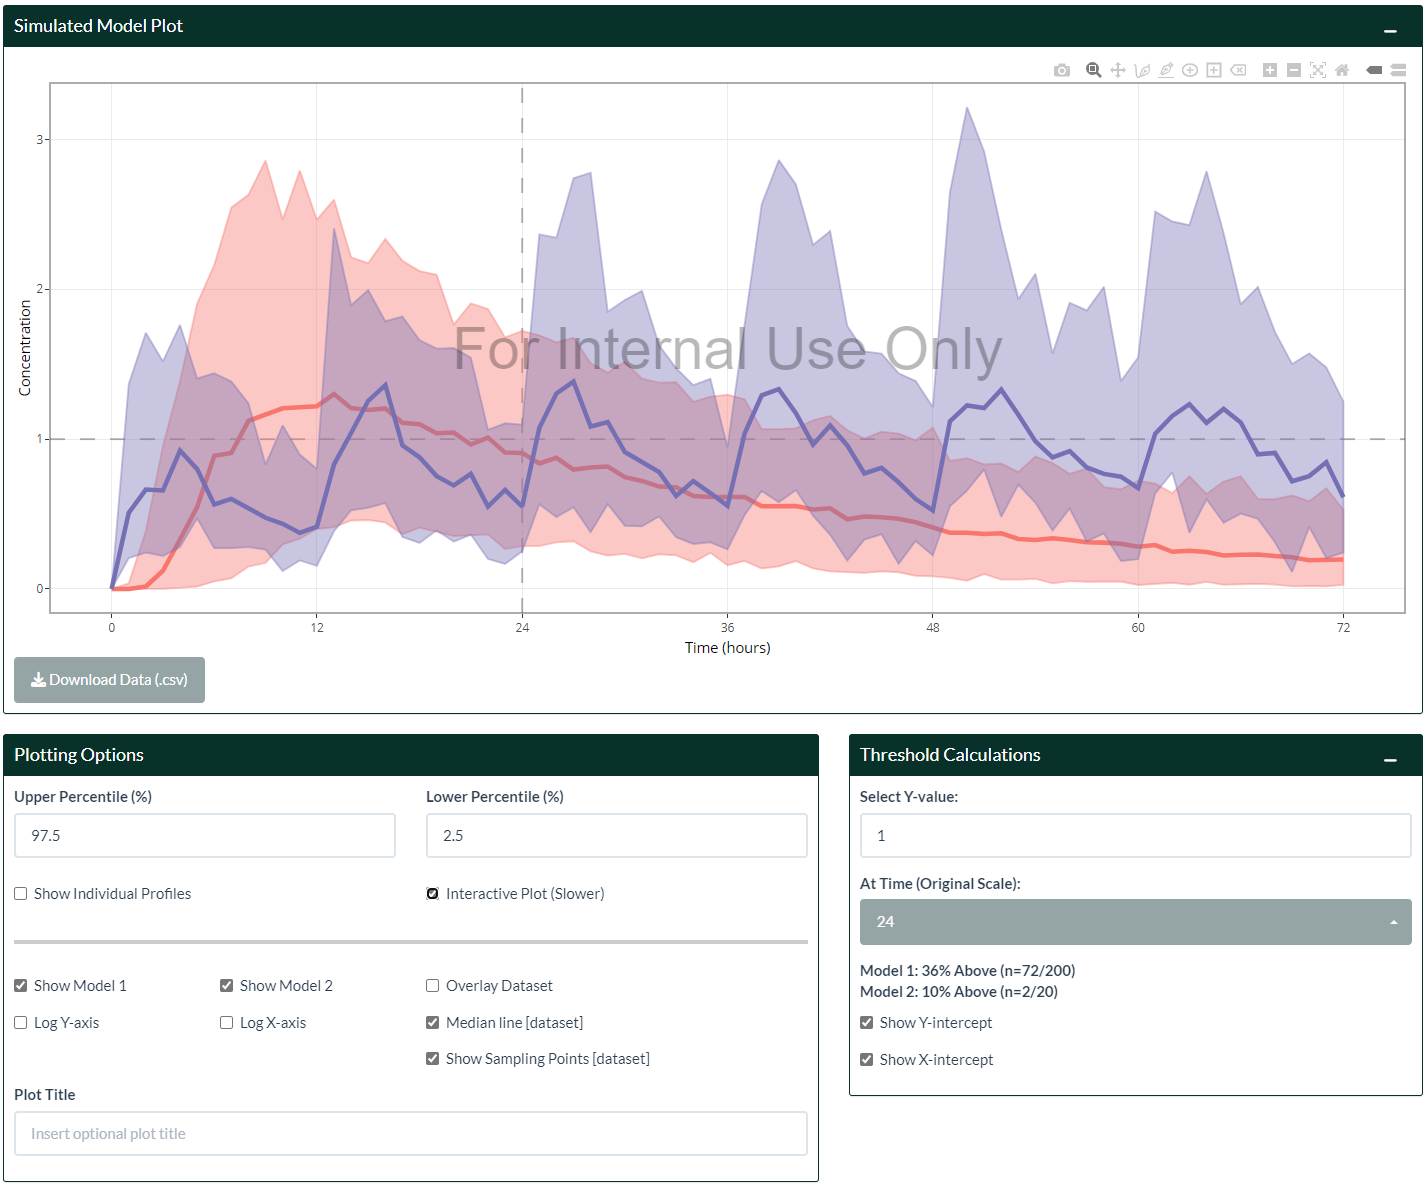Click the Autoscale icon in plot toolbar
The image size is (1426, 1184).
pos(1318,70)
